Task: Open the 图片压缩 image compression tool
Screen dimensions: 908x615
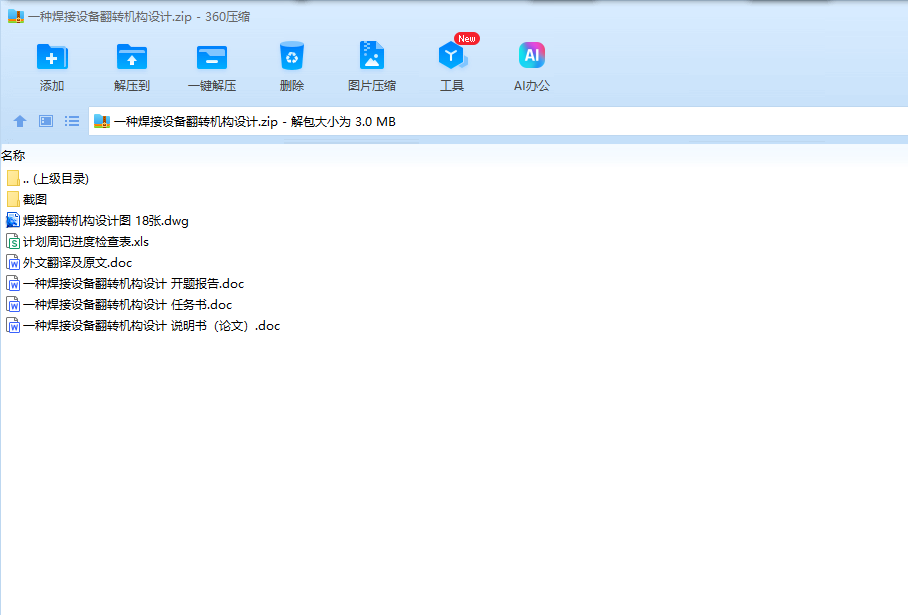Action: (372, 56)
